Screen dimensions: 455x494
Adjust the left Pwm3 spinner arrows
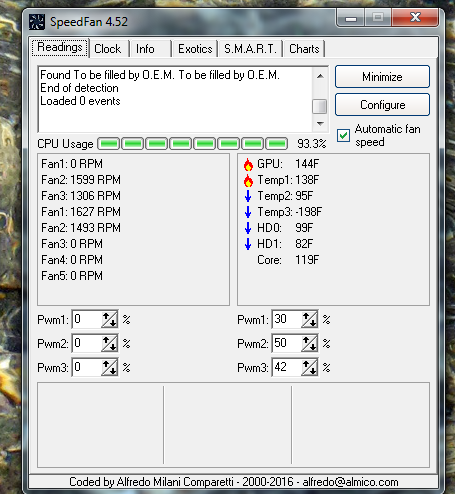[109, 367]
